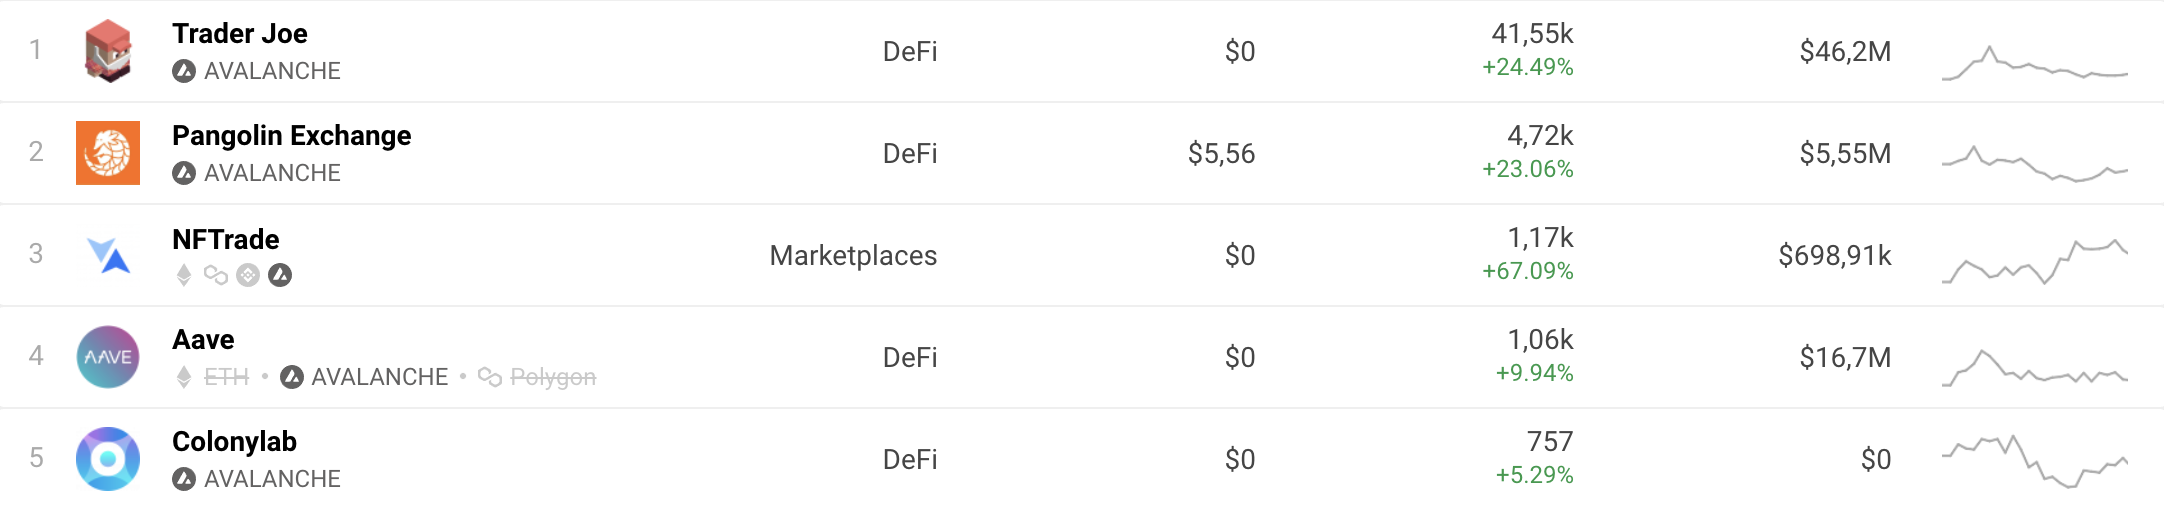
Task: View the Colonylab activity sparkline chart
Action: pos(2034,461)
